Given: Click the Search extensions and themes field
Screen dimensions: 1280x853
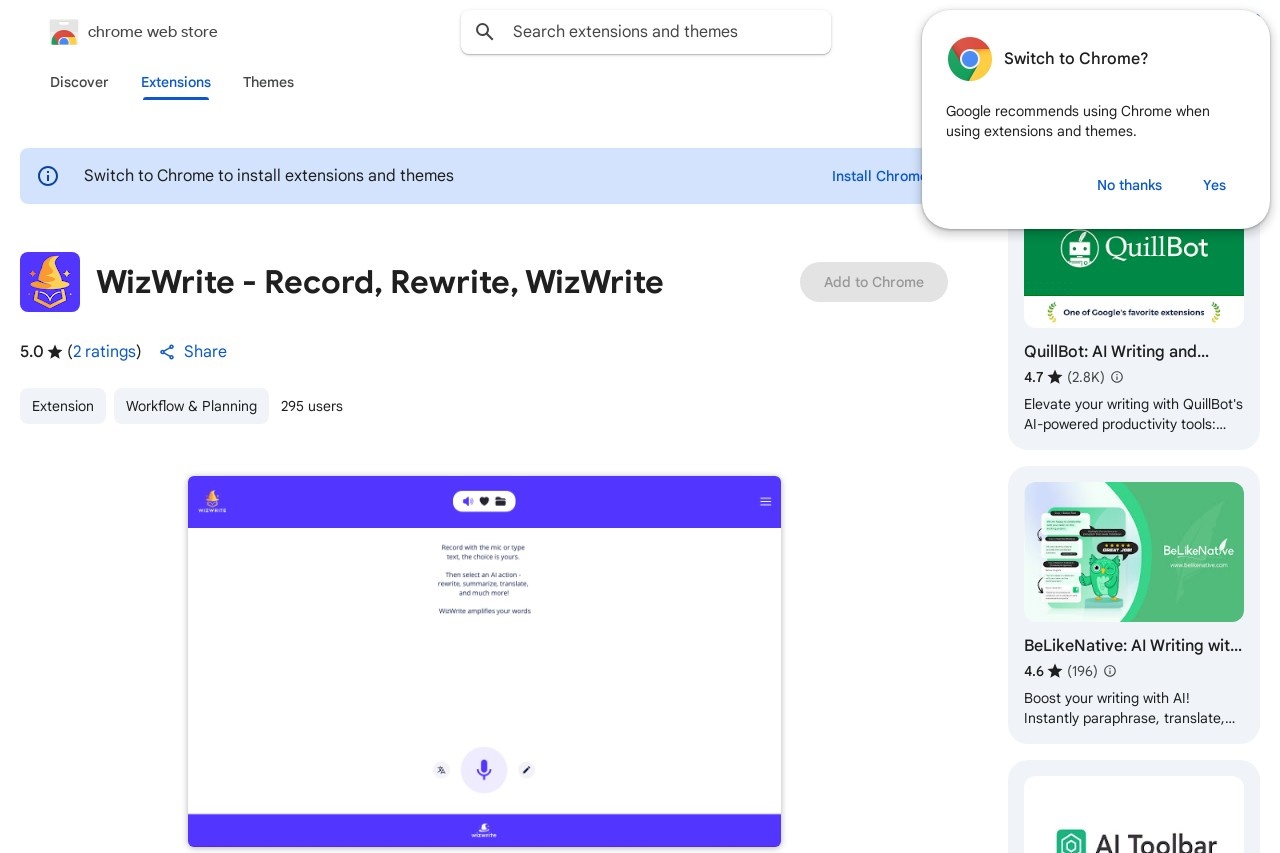Looking at the screenshot, I should pyautogui.click(x=646, y=32).
